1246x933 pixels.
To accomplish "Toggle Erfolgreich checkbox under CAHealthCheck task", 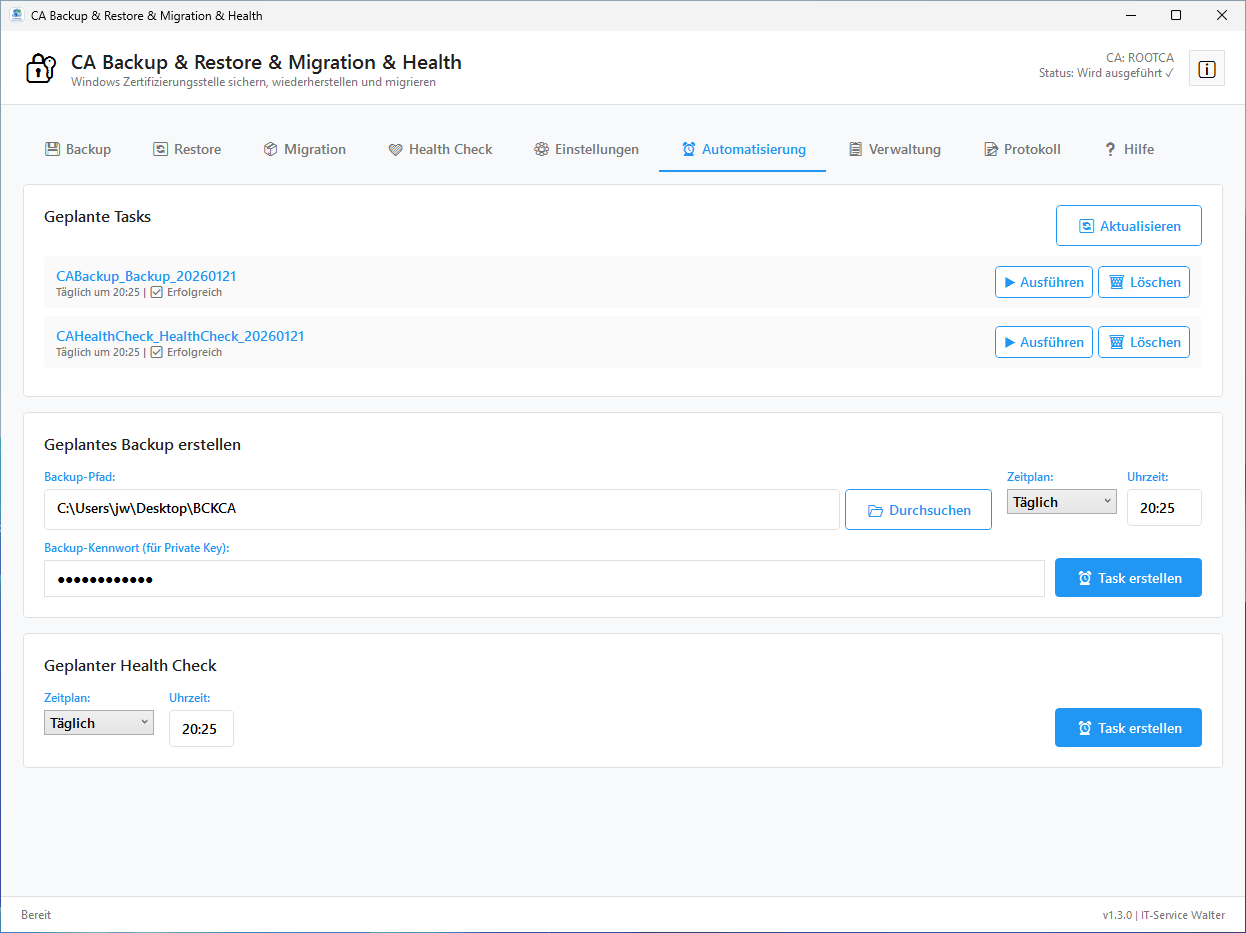I will coord(156,353).
